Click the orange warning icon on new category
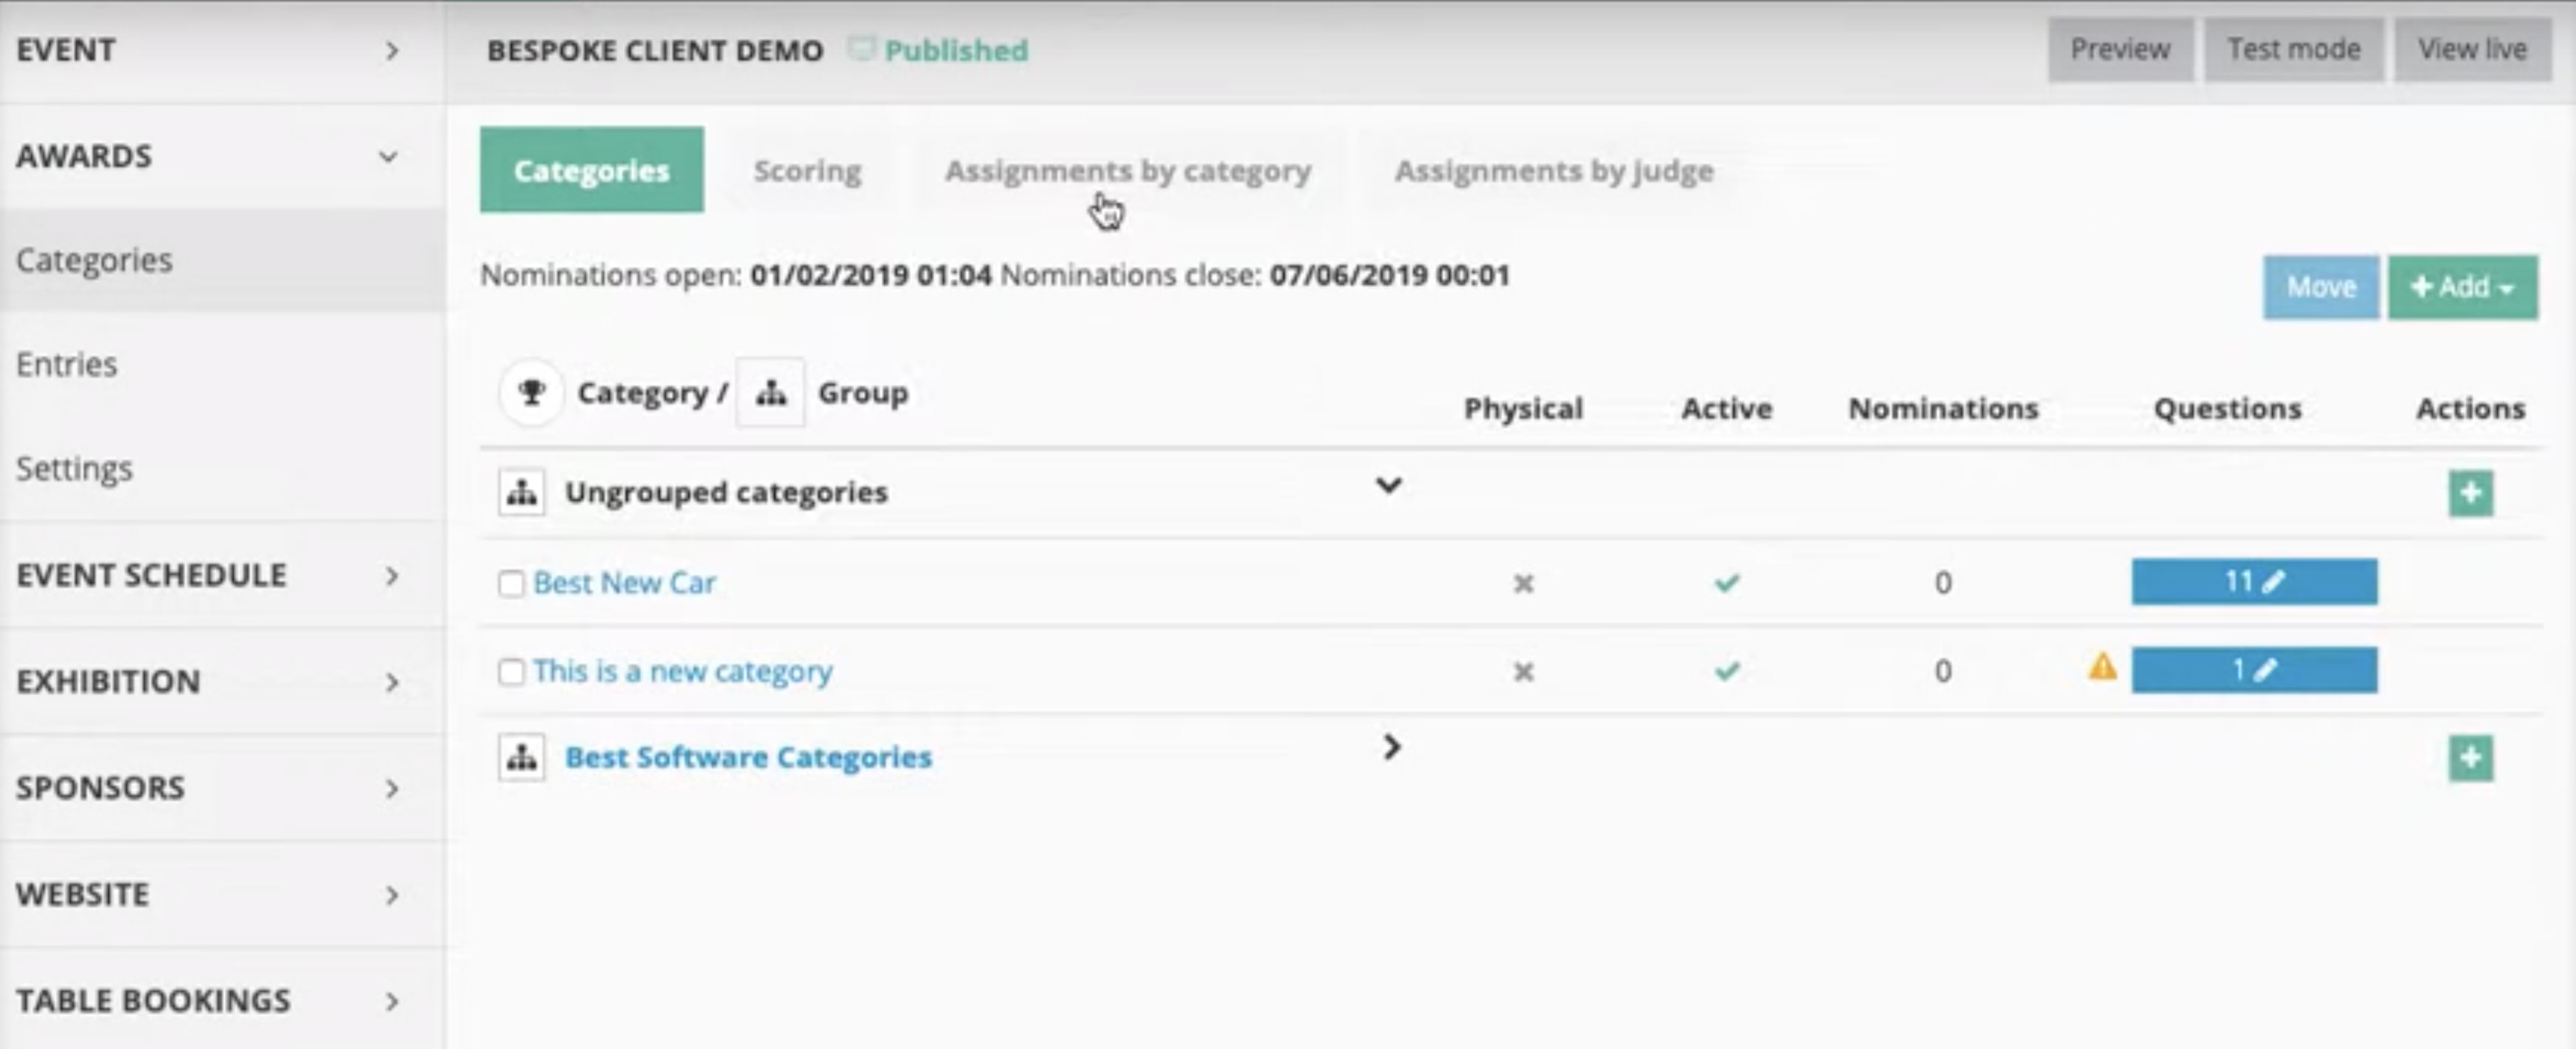The width and height of the screenshot is (2576, 1049). [x=2102, y=667]
